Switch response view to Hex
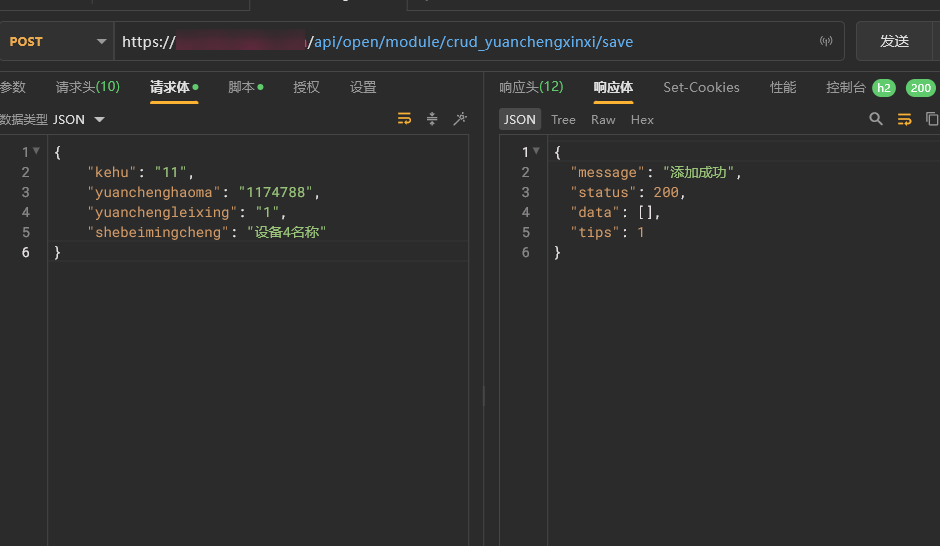Screen dimensions: 940x546 pyautogui.click(x=642, y=120)
